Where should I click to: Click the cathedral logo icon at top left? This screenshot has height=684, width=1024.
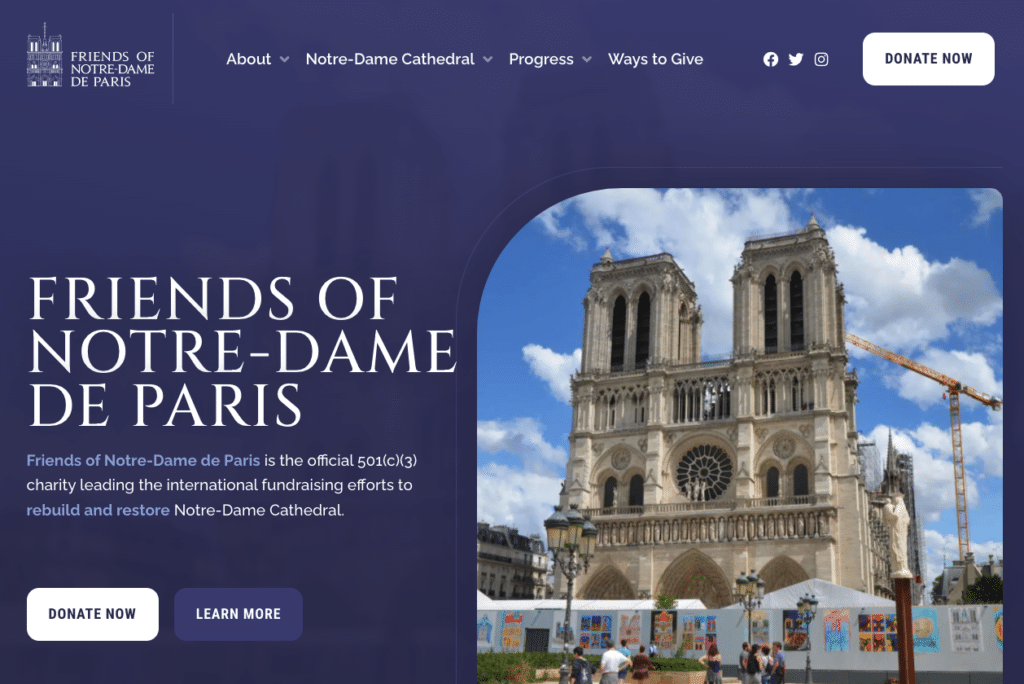(44, 55)
